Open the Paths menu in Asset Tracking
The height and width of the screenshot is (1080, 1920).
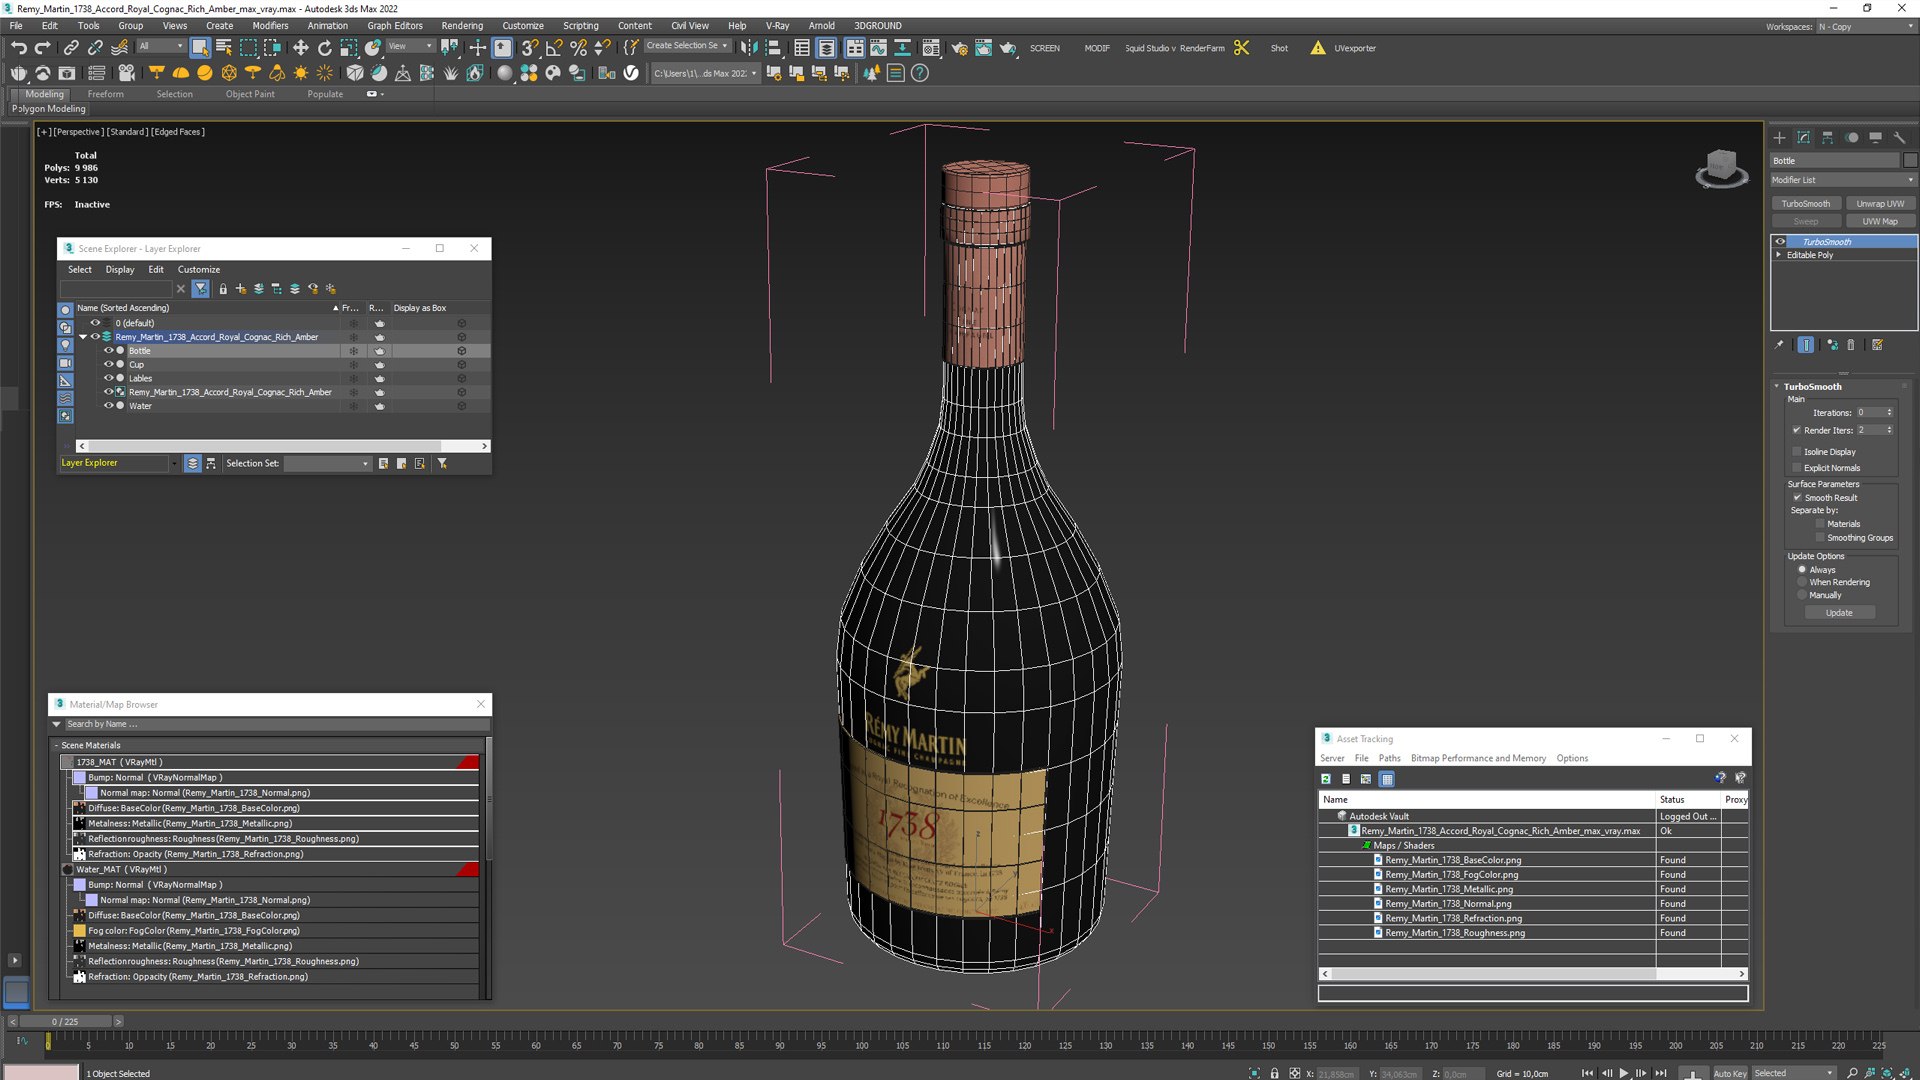point(1390,759)
